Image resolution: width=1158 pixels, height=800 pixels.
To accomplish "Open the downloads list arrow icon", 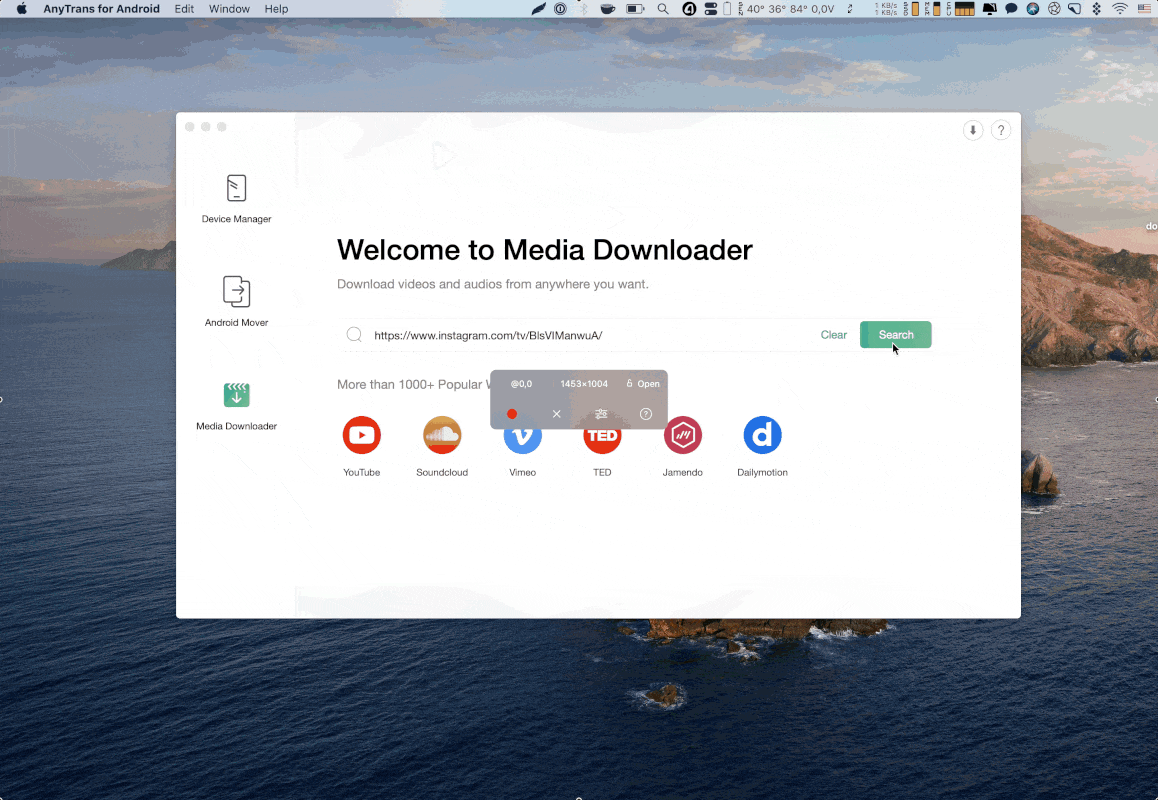I will (972, 131).
